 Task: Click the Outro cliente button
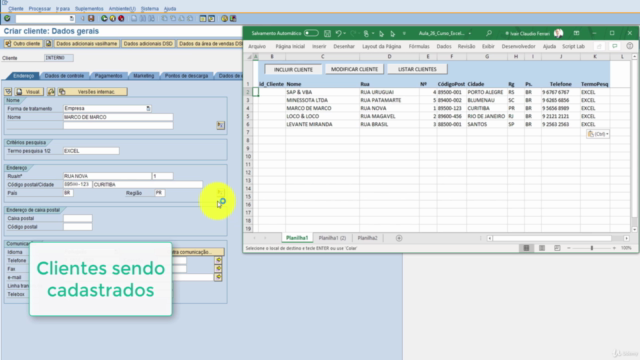[x=23, y=44]
